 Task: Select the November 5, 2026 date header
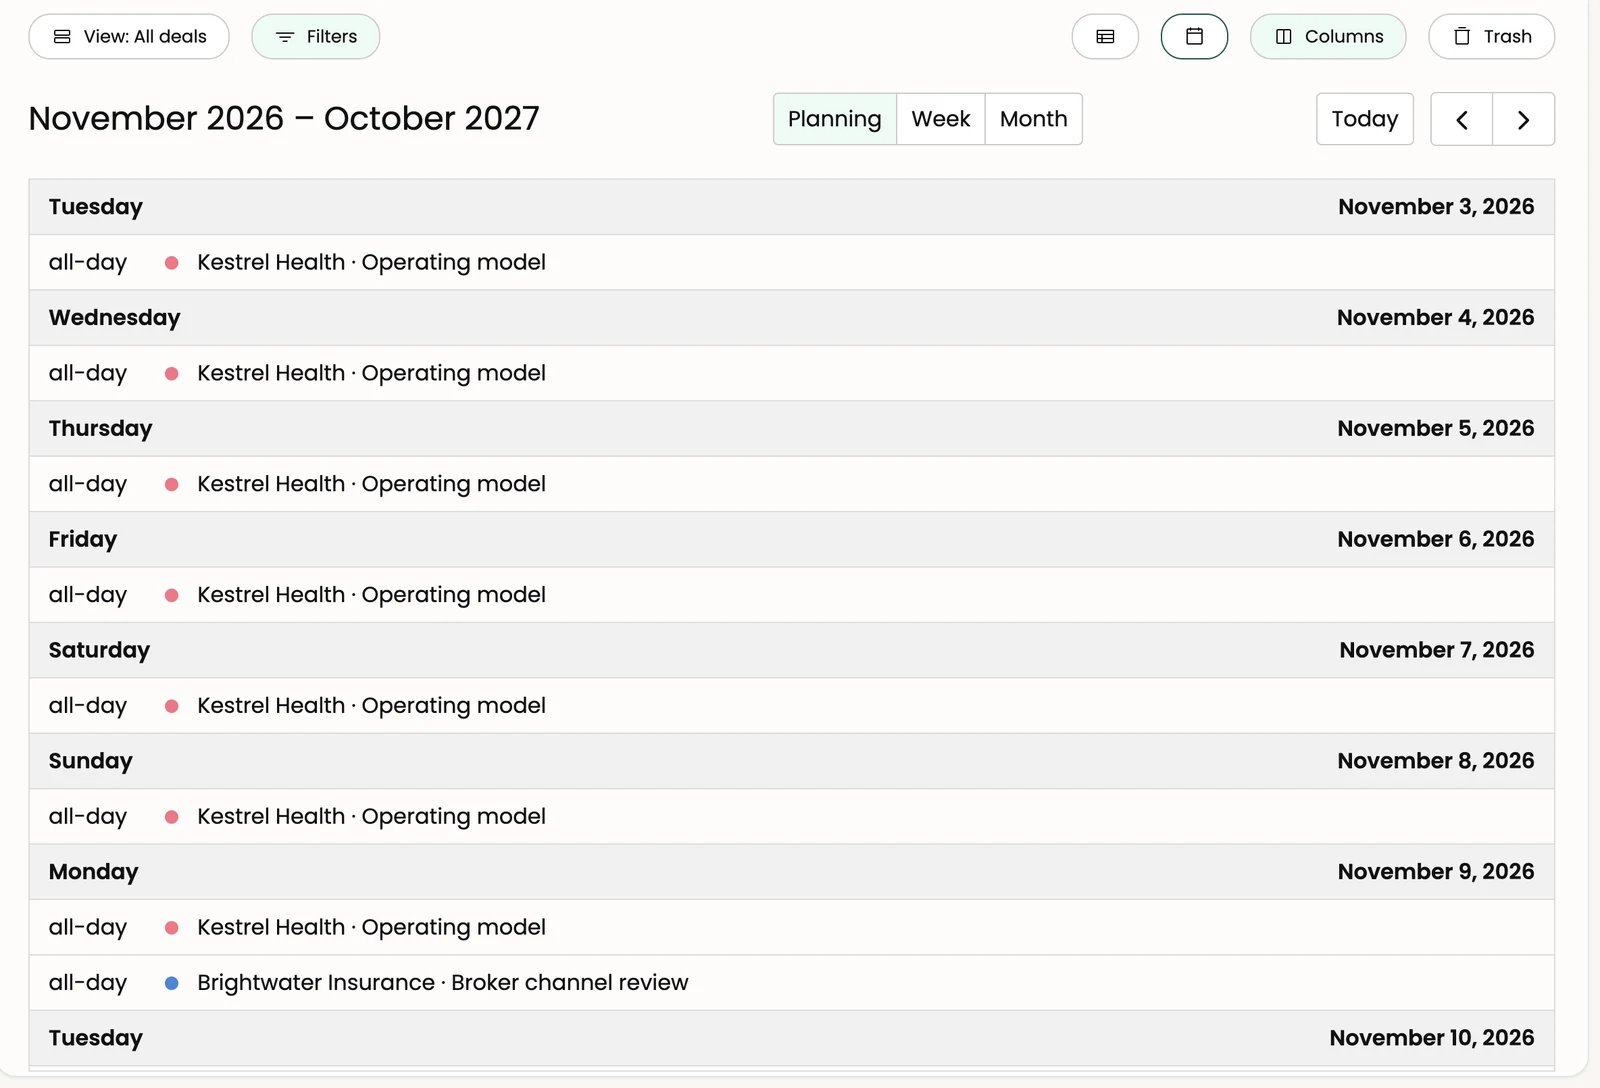tap(1436, 429)
